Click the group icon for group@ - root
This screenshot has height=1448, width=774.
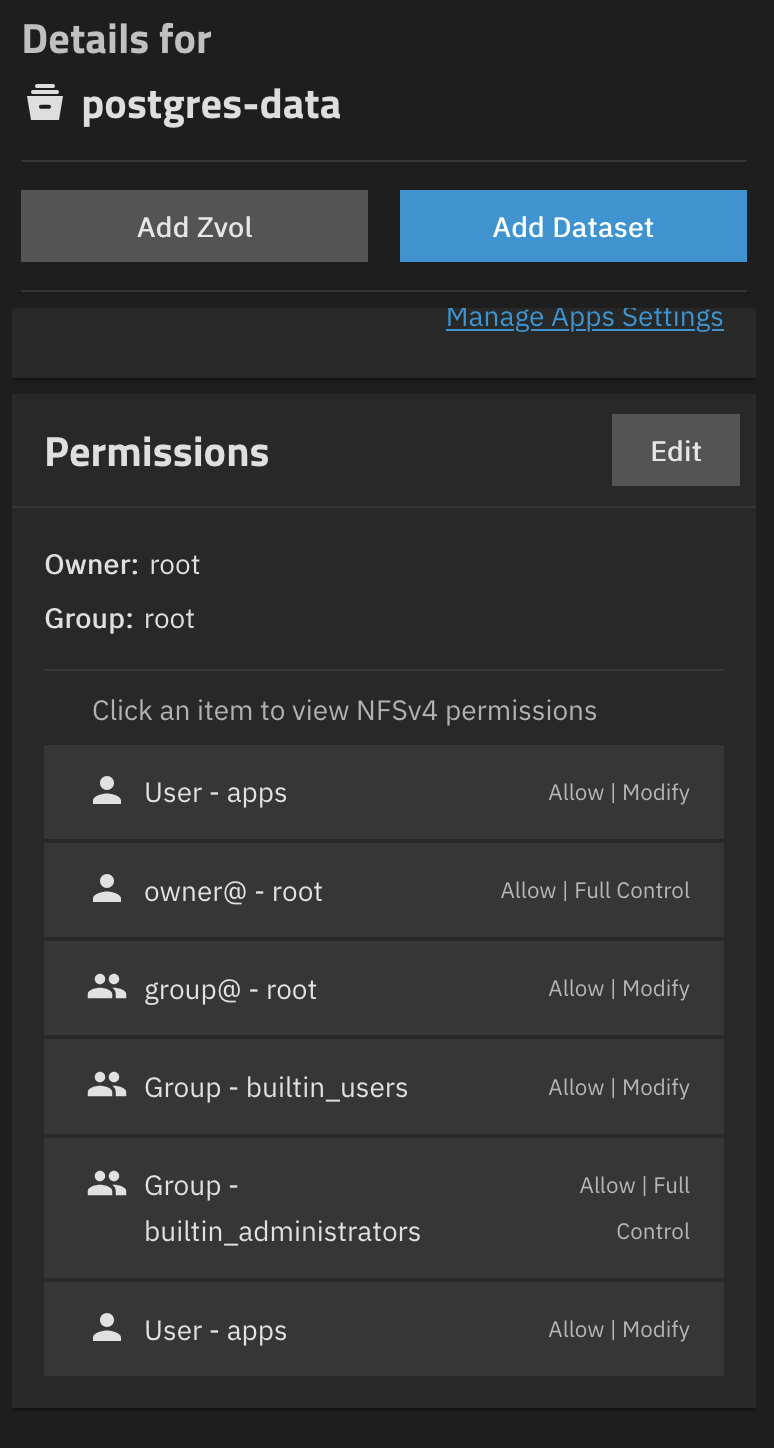point(106,988)
